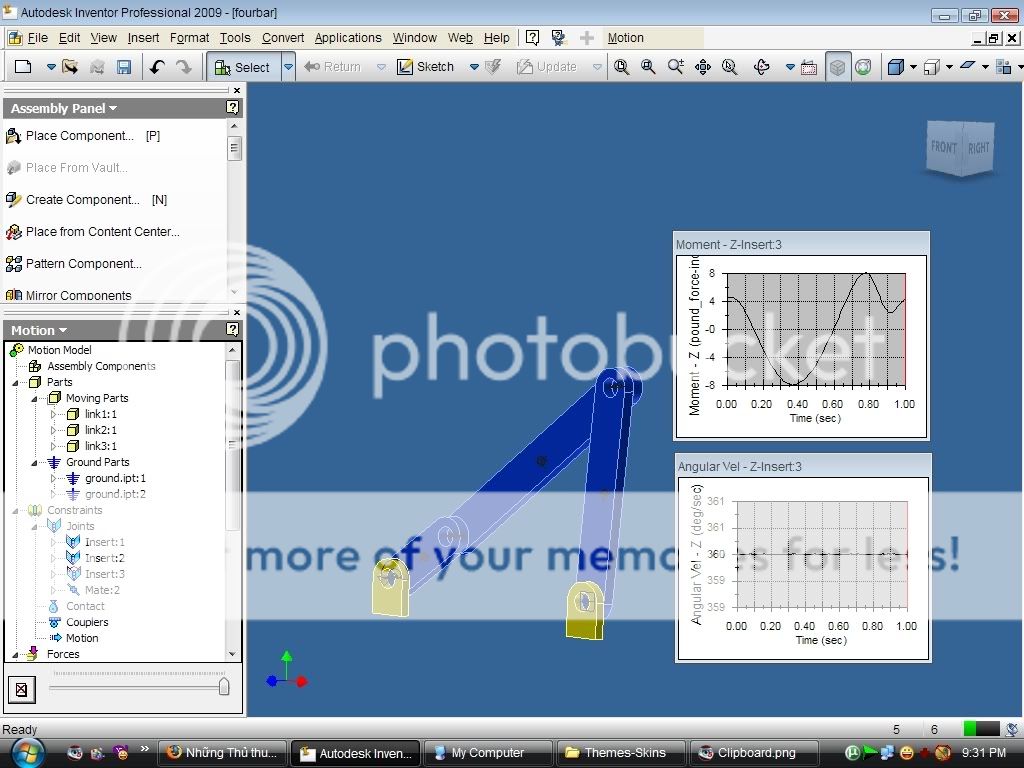
Task: Click the Zoom Selected icon
Action: [x=729, y=67]
